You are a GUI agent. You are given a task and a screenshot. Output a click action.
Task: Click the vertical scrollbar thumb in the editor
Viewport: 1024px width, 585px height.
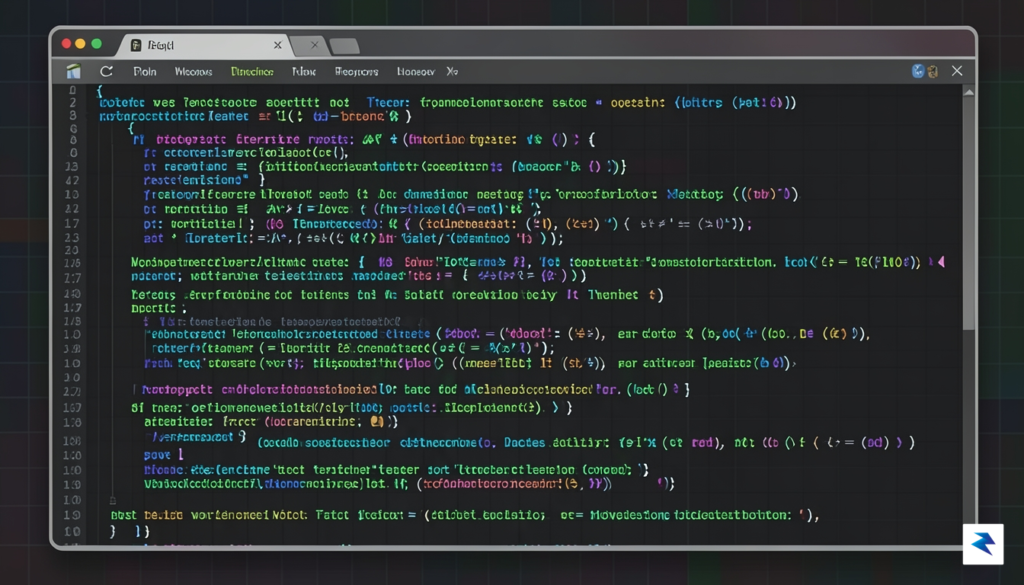click(969, 215)
